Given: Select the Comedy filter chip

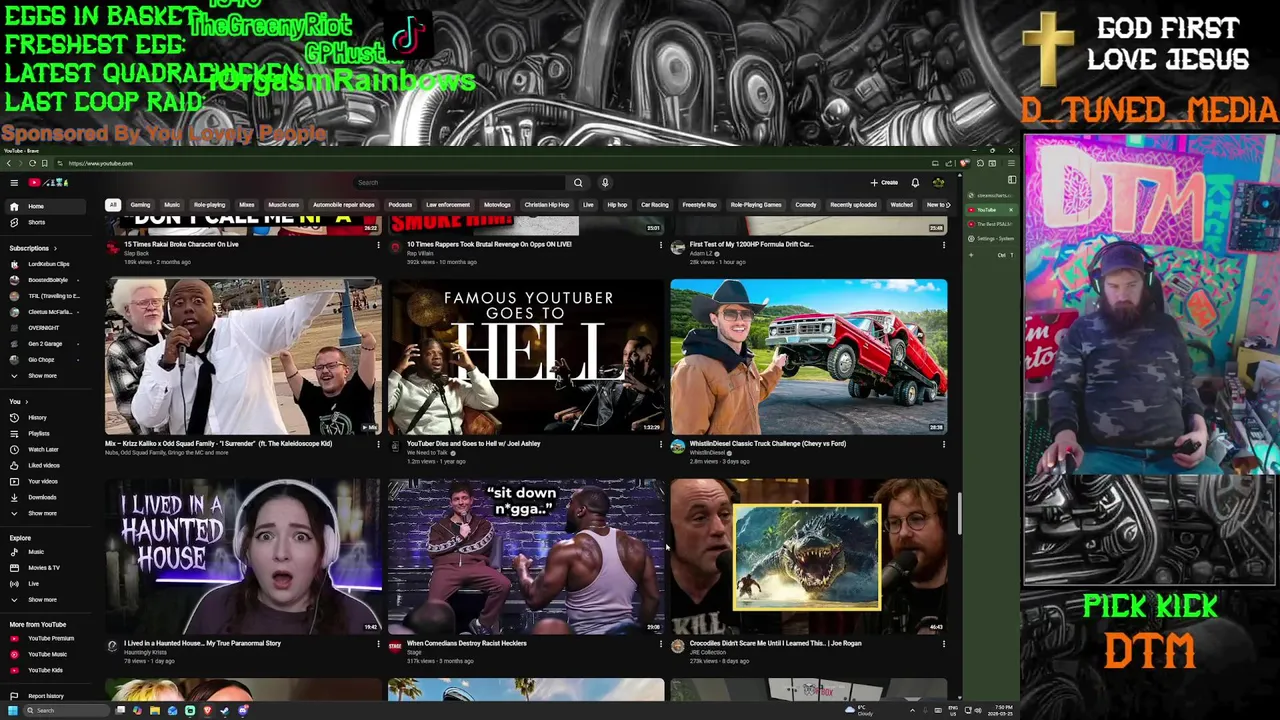Looking at the screenshot, I should pyautogui.click(x=806, y=205).
